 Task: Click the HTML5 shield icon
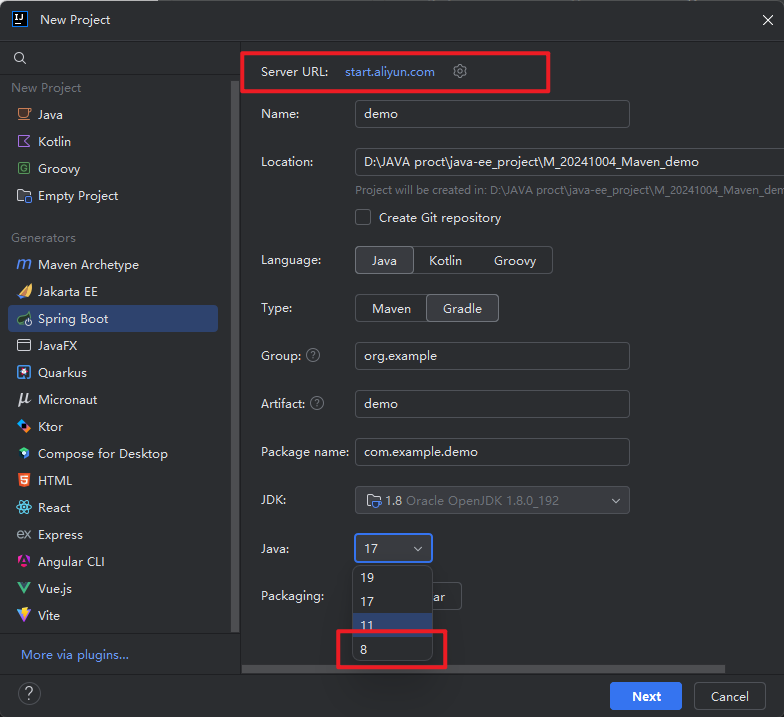pyautogui.click(x=24, y=480)
